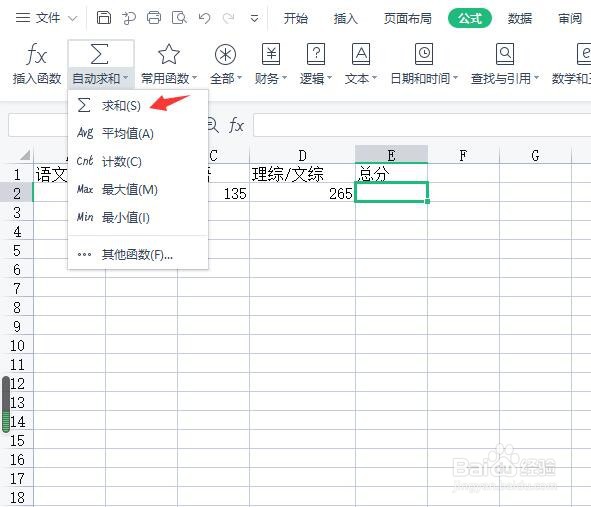This screenshot has height=507, width=591.
Task: Select row 1 header
Action: pyautogui.click(x=17, y=175)
